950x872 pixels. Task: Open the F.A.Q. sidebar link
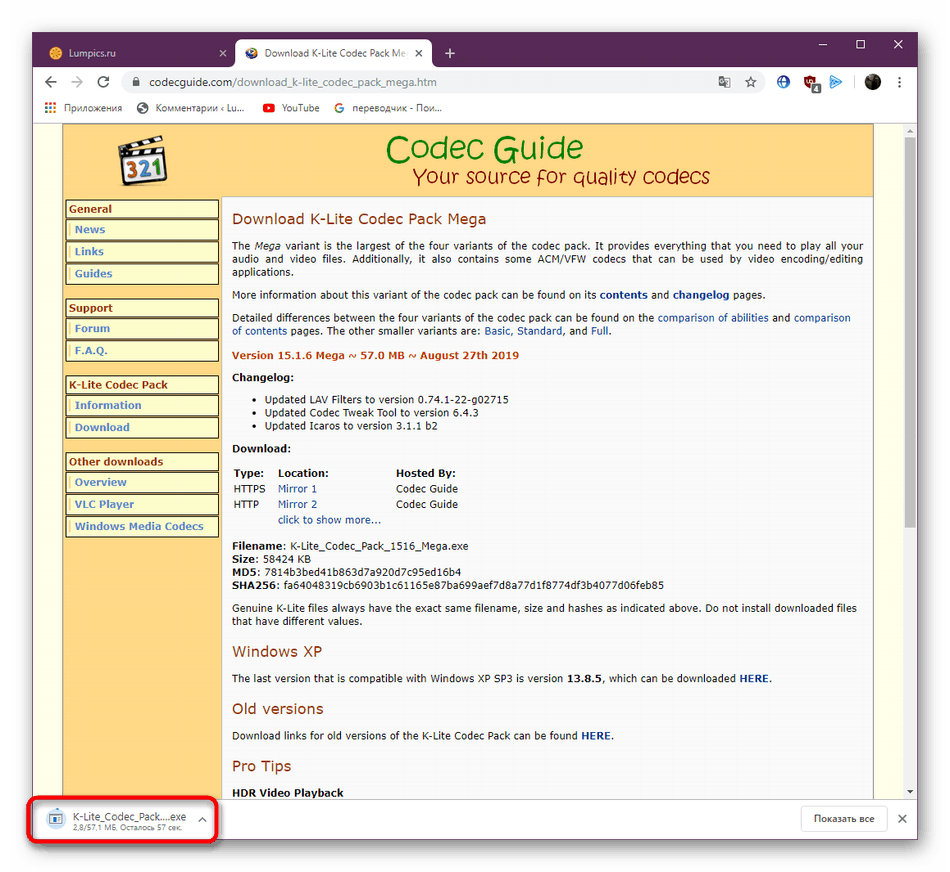(x=142, y=351)
